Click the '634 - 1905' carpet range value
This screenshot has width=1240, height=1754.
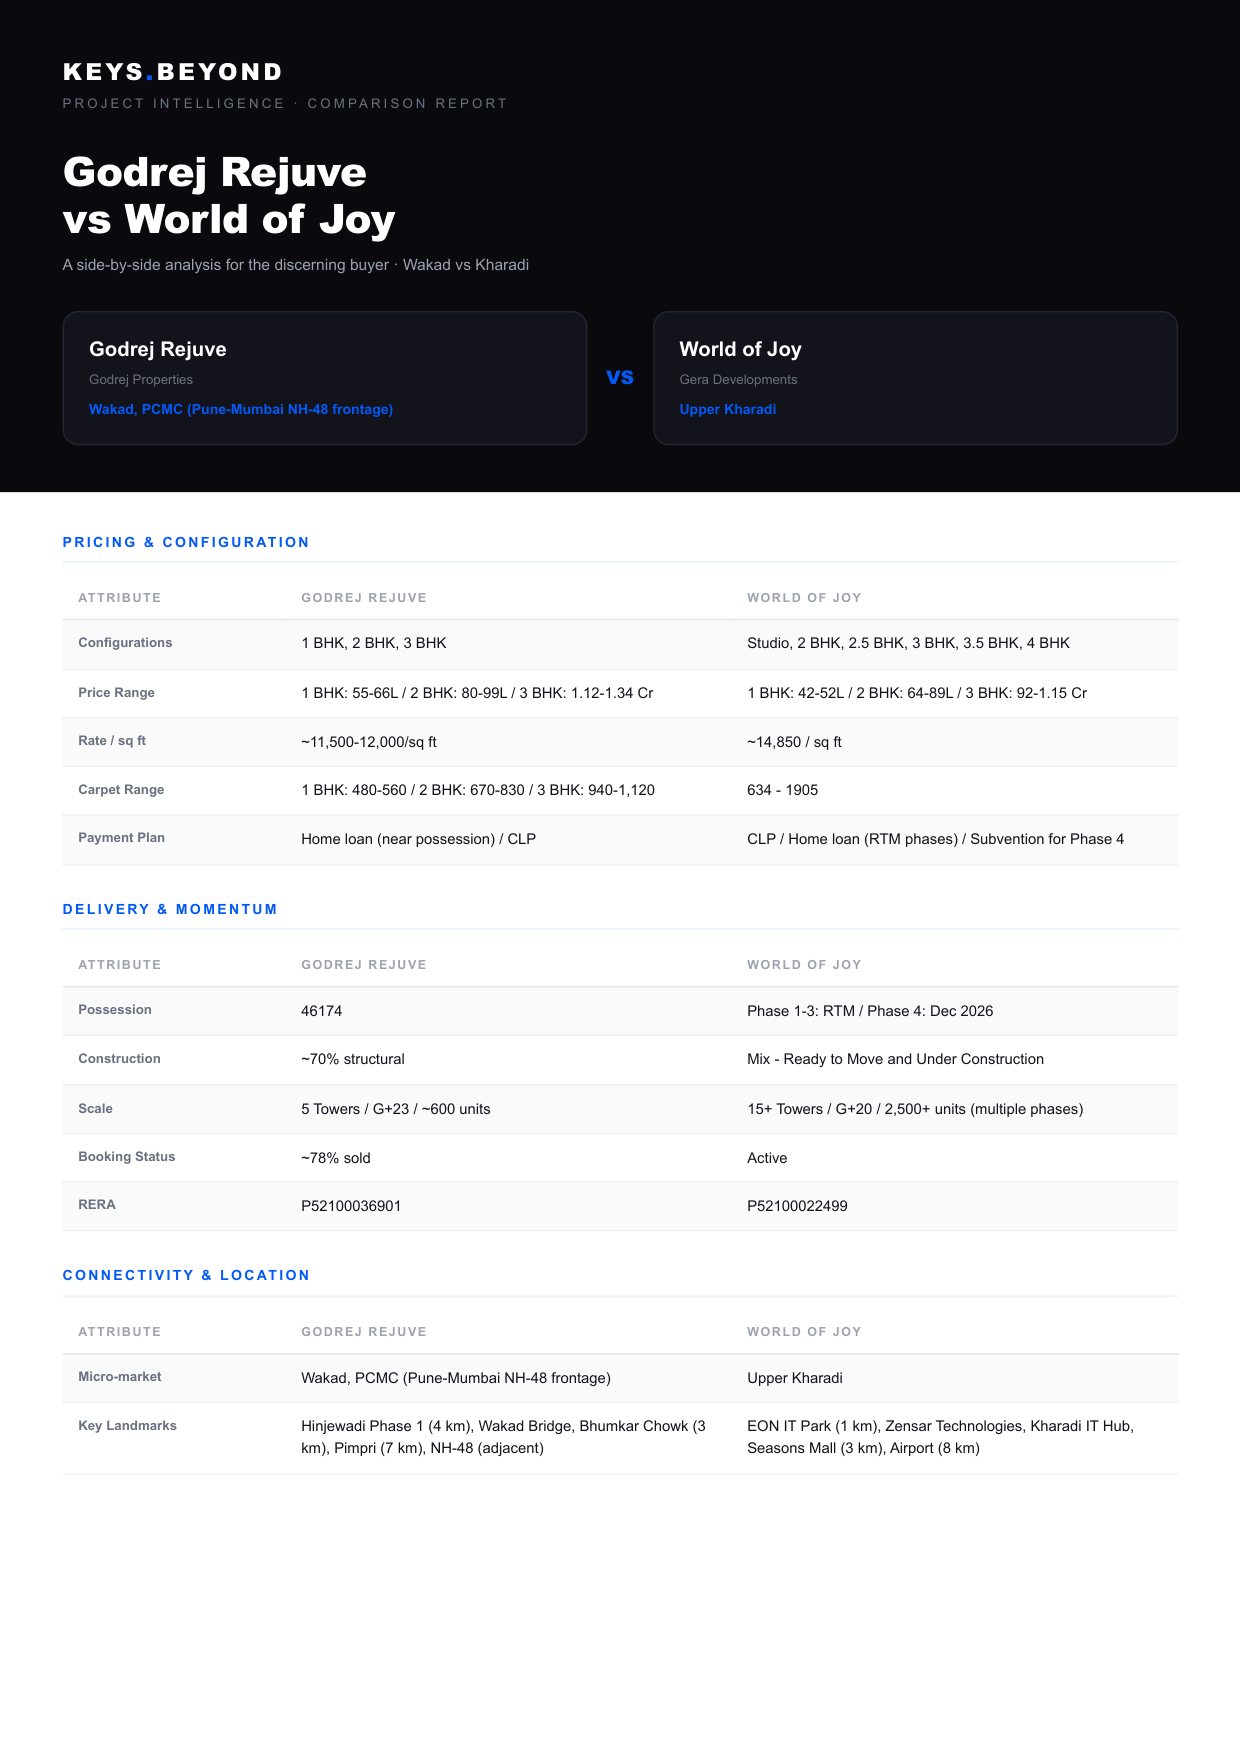pos(782,790)
